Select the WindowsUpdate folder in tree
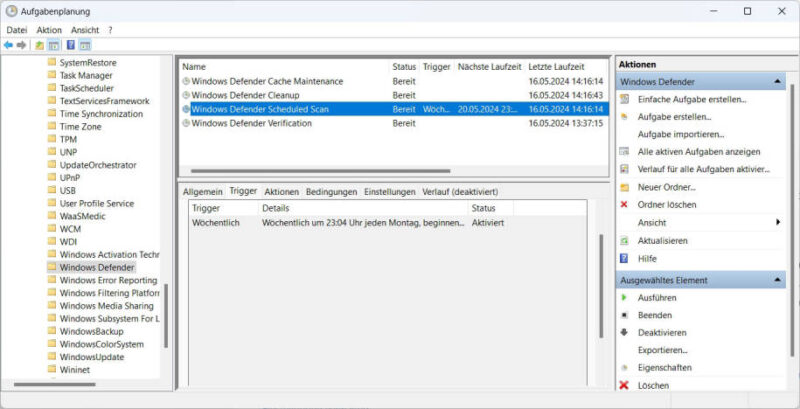 coord(91,357)
